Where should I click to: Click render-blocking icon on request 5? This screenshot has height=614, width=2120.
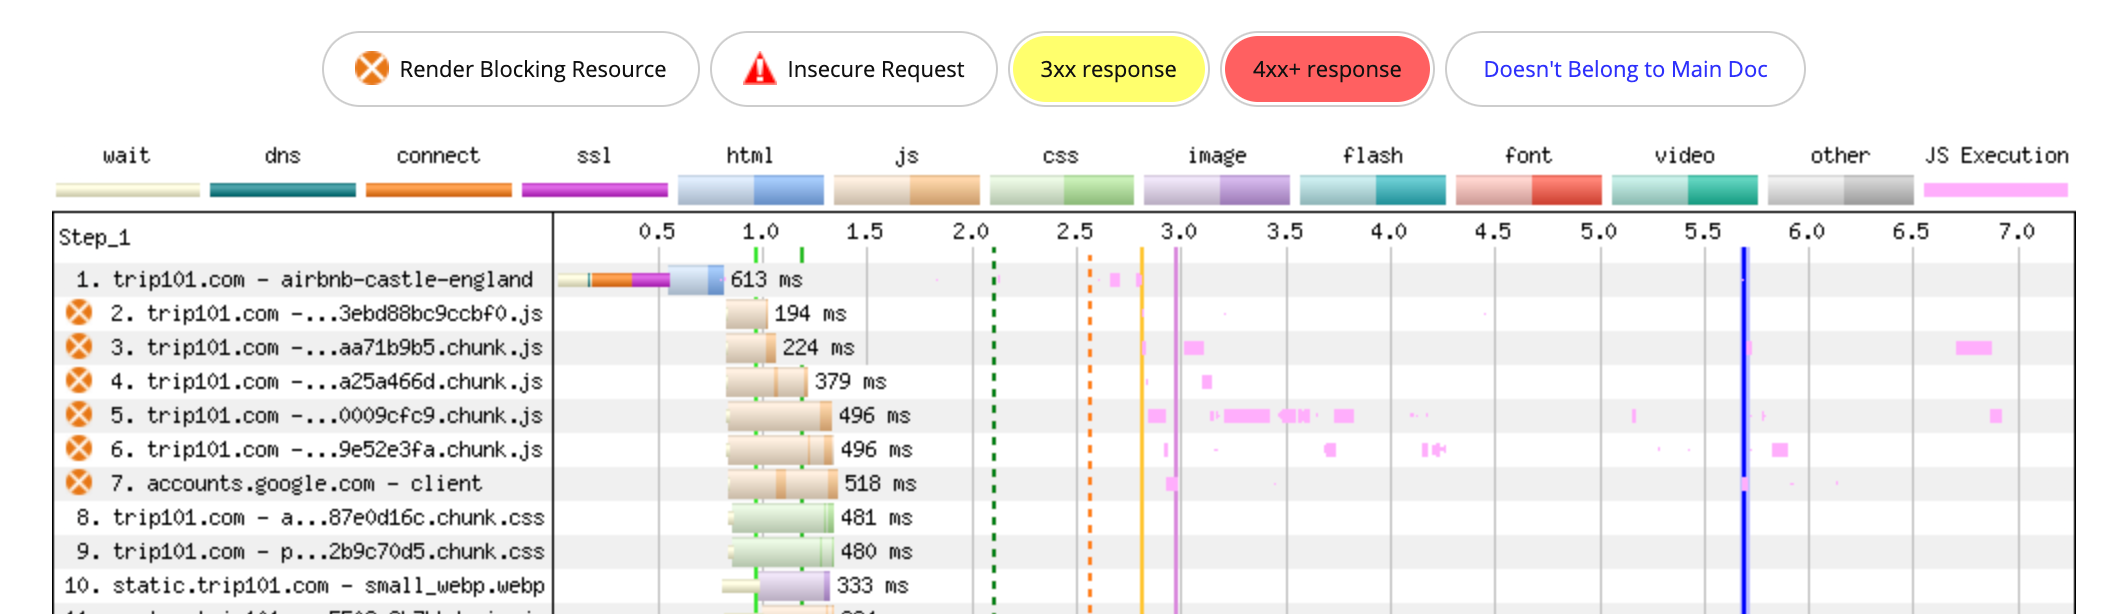(79, 415)
